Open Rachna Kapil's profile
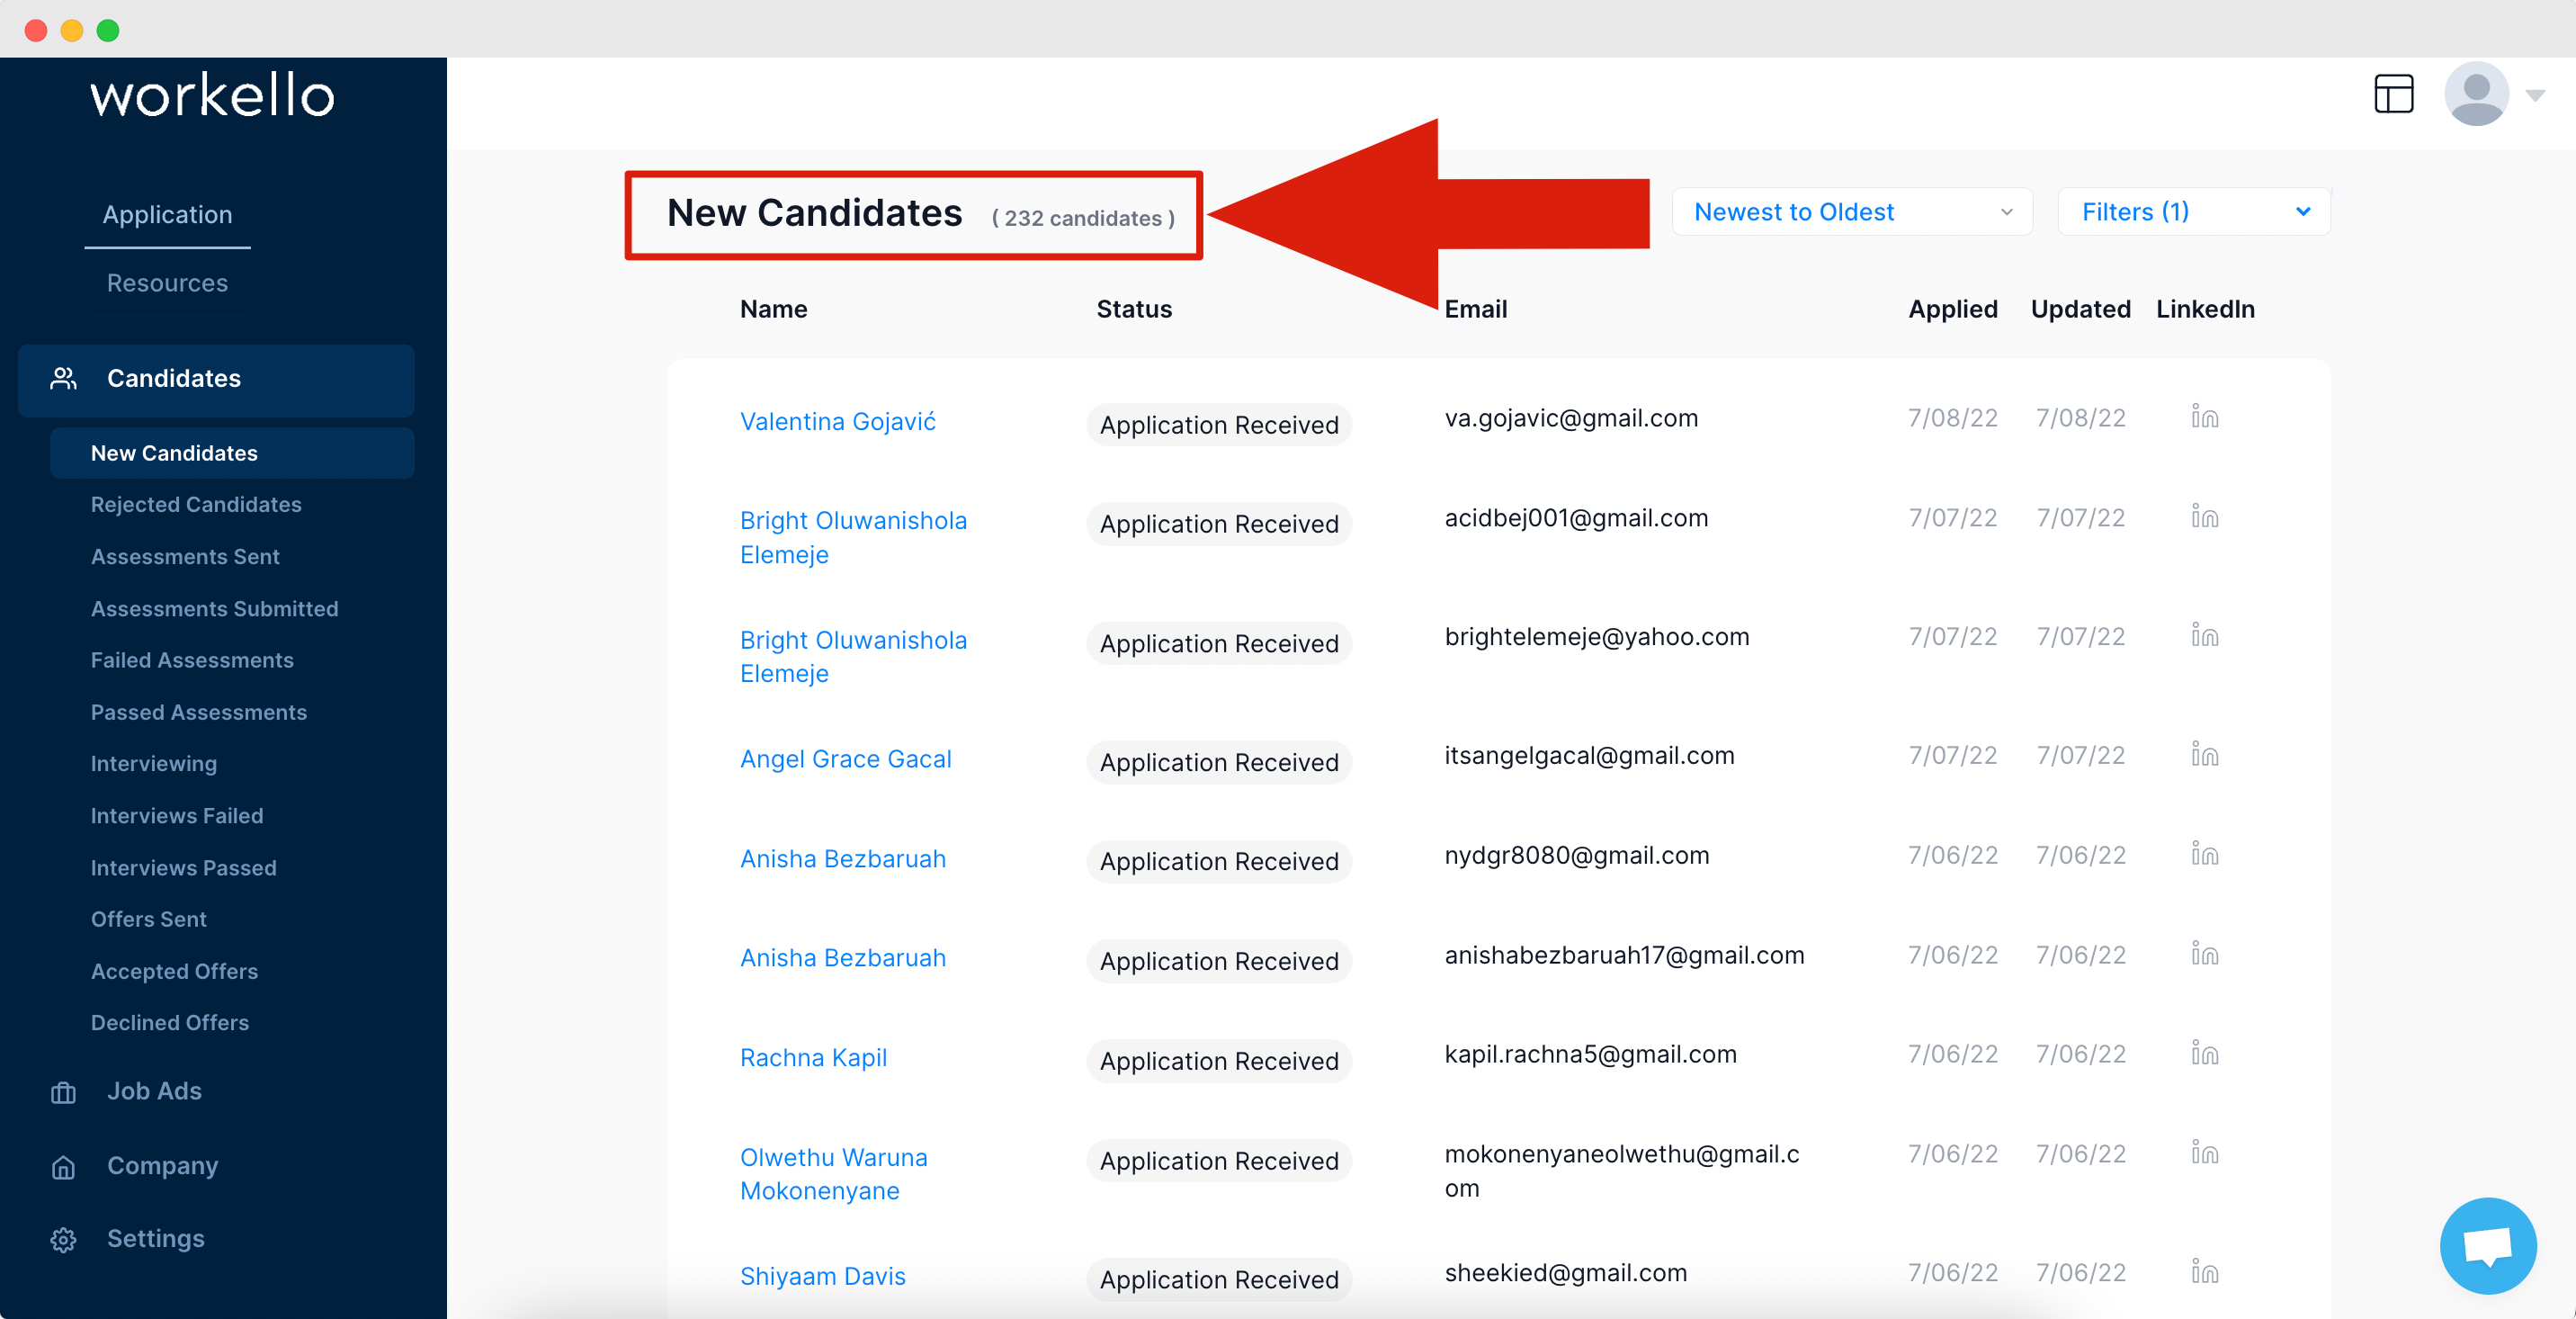Screen dimensions: 2576x1319 (813, 1057)
